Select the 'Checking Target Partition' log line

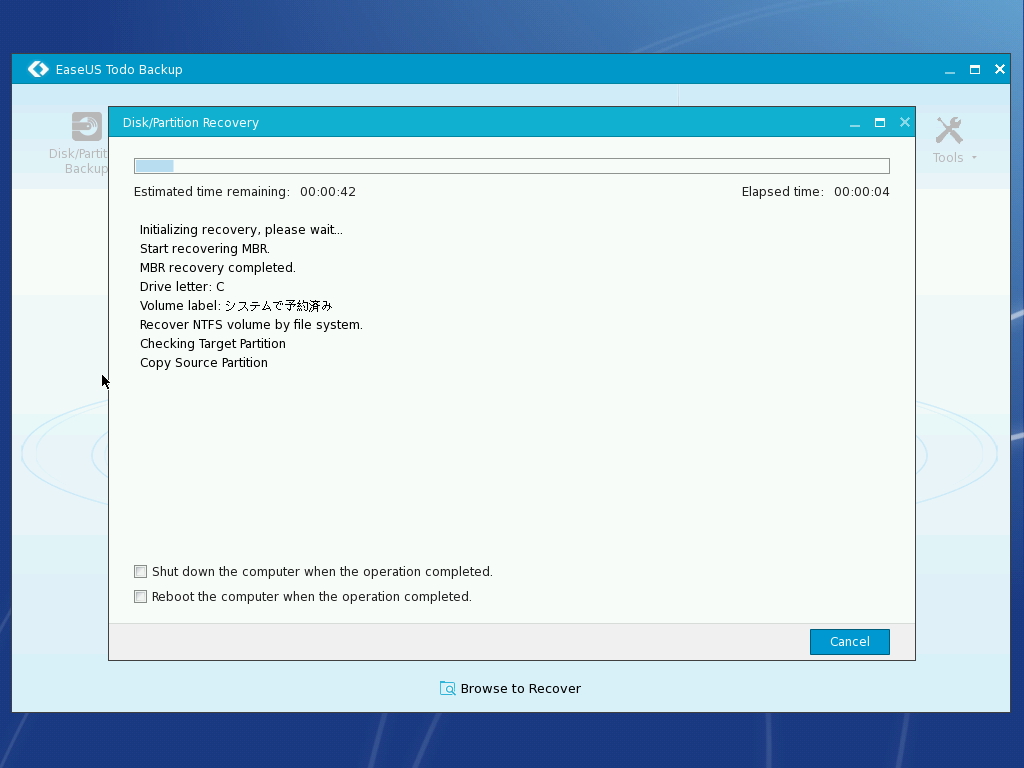[x=213, y=344]
